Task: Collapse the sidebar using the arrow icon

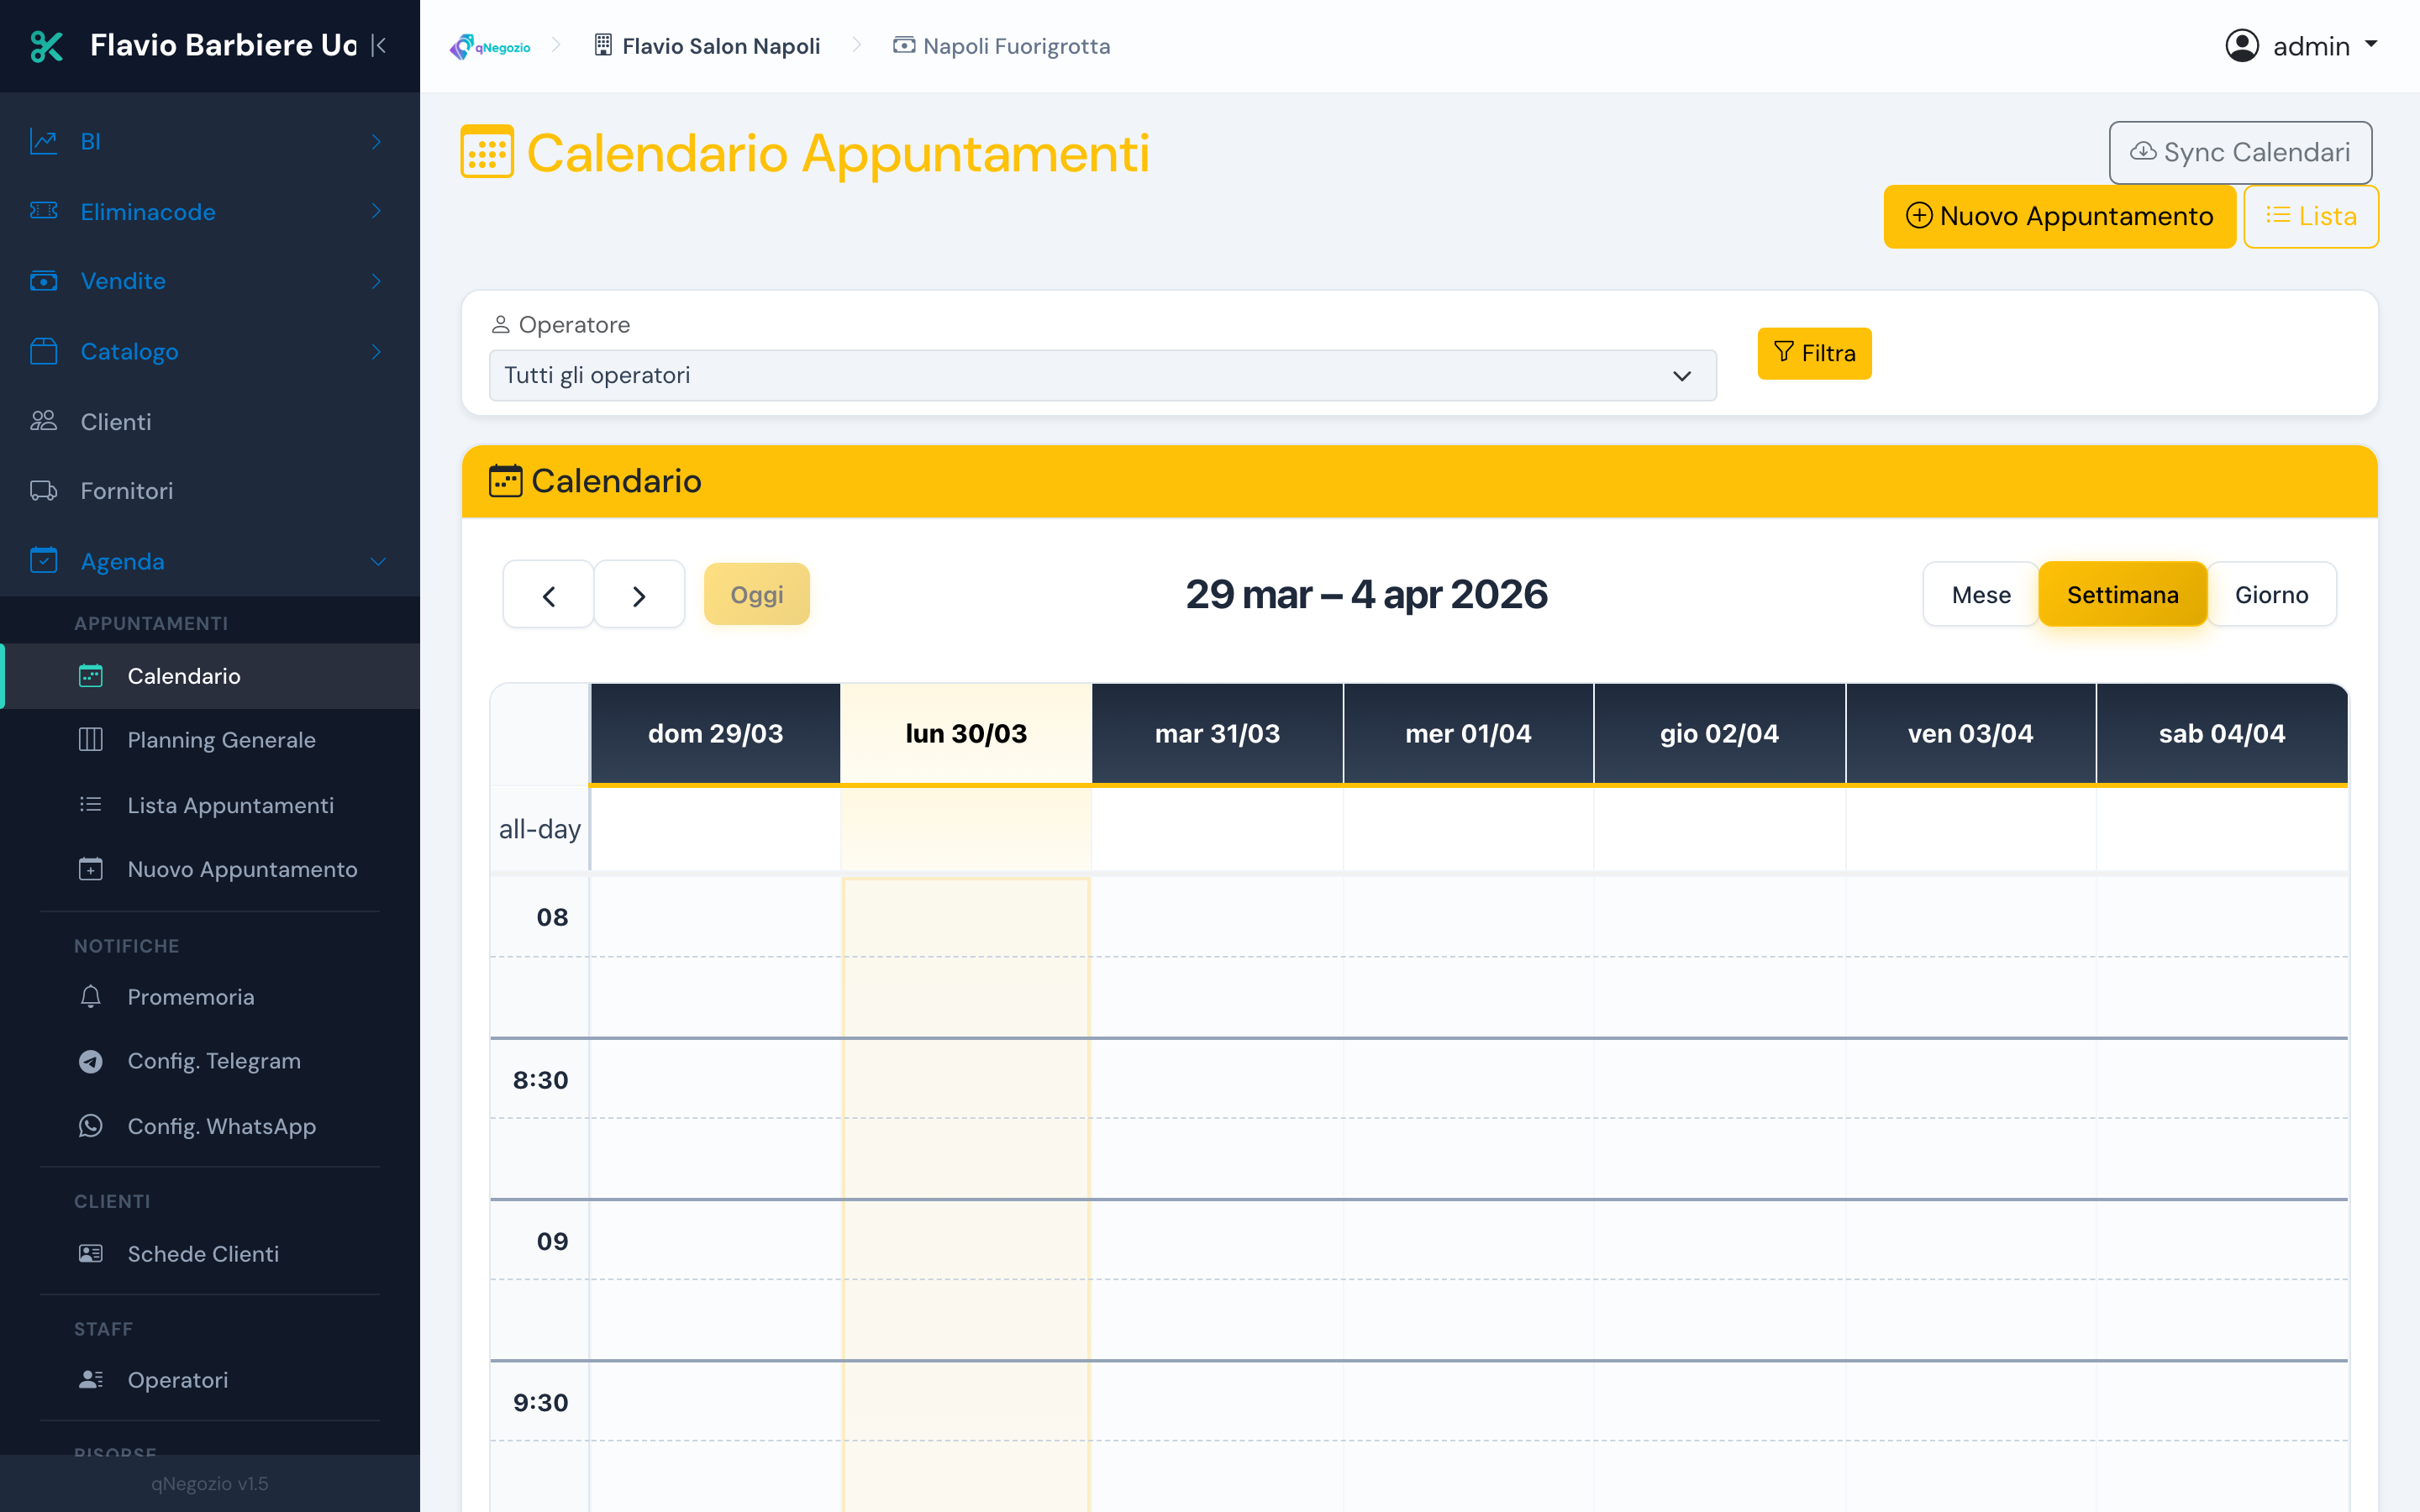Action: click(379, 45)
